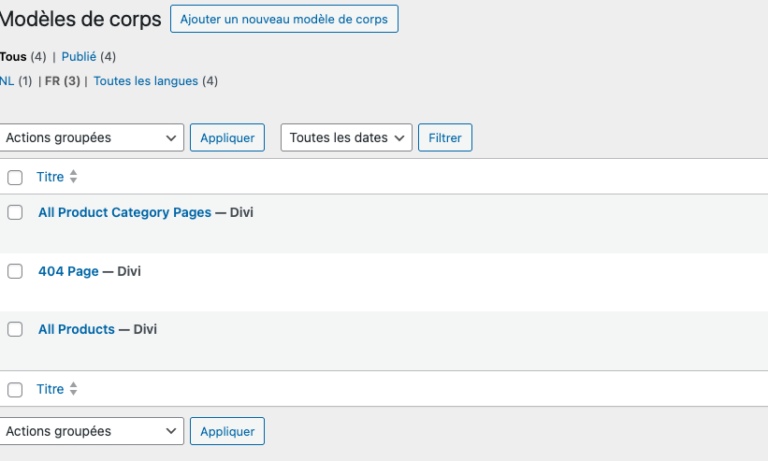Toggle the checkbox next to All Products
Screen dimensions: 768x461
coord(15,329)
